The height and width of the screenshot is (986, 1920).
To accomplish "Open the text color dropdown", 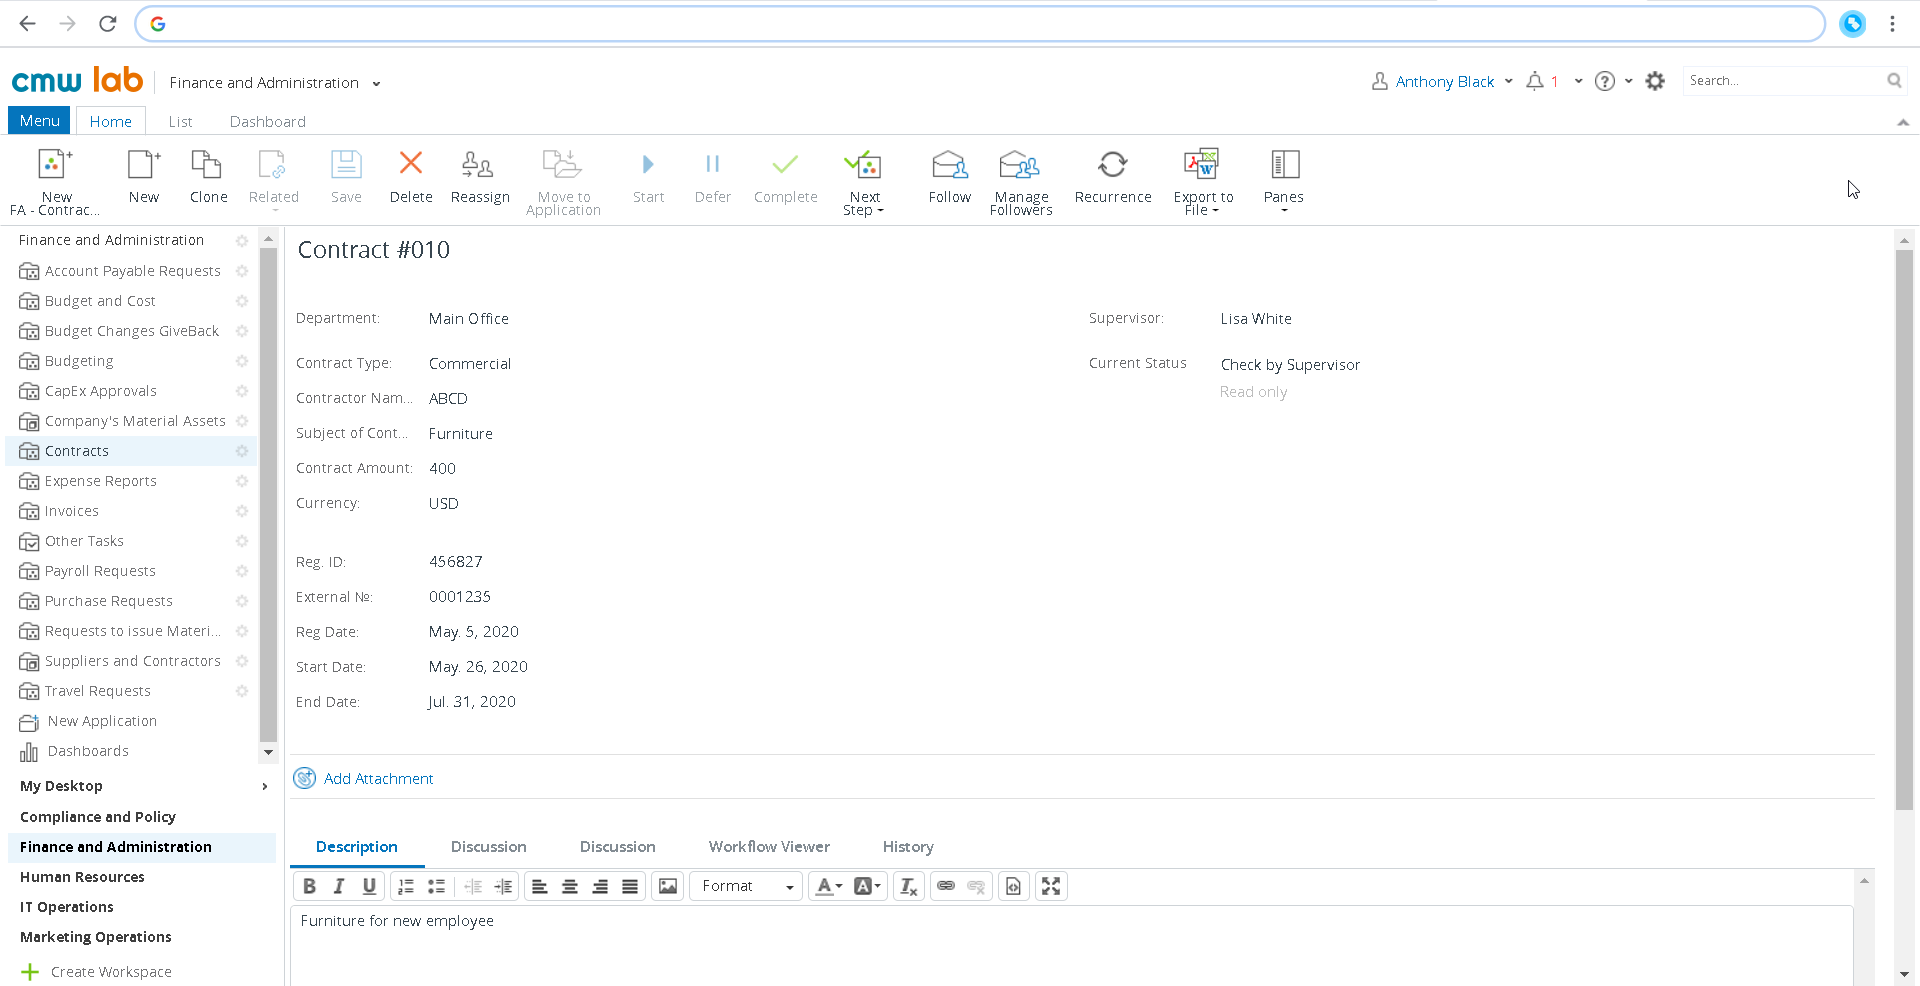I will click(828, 886).
